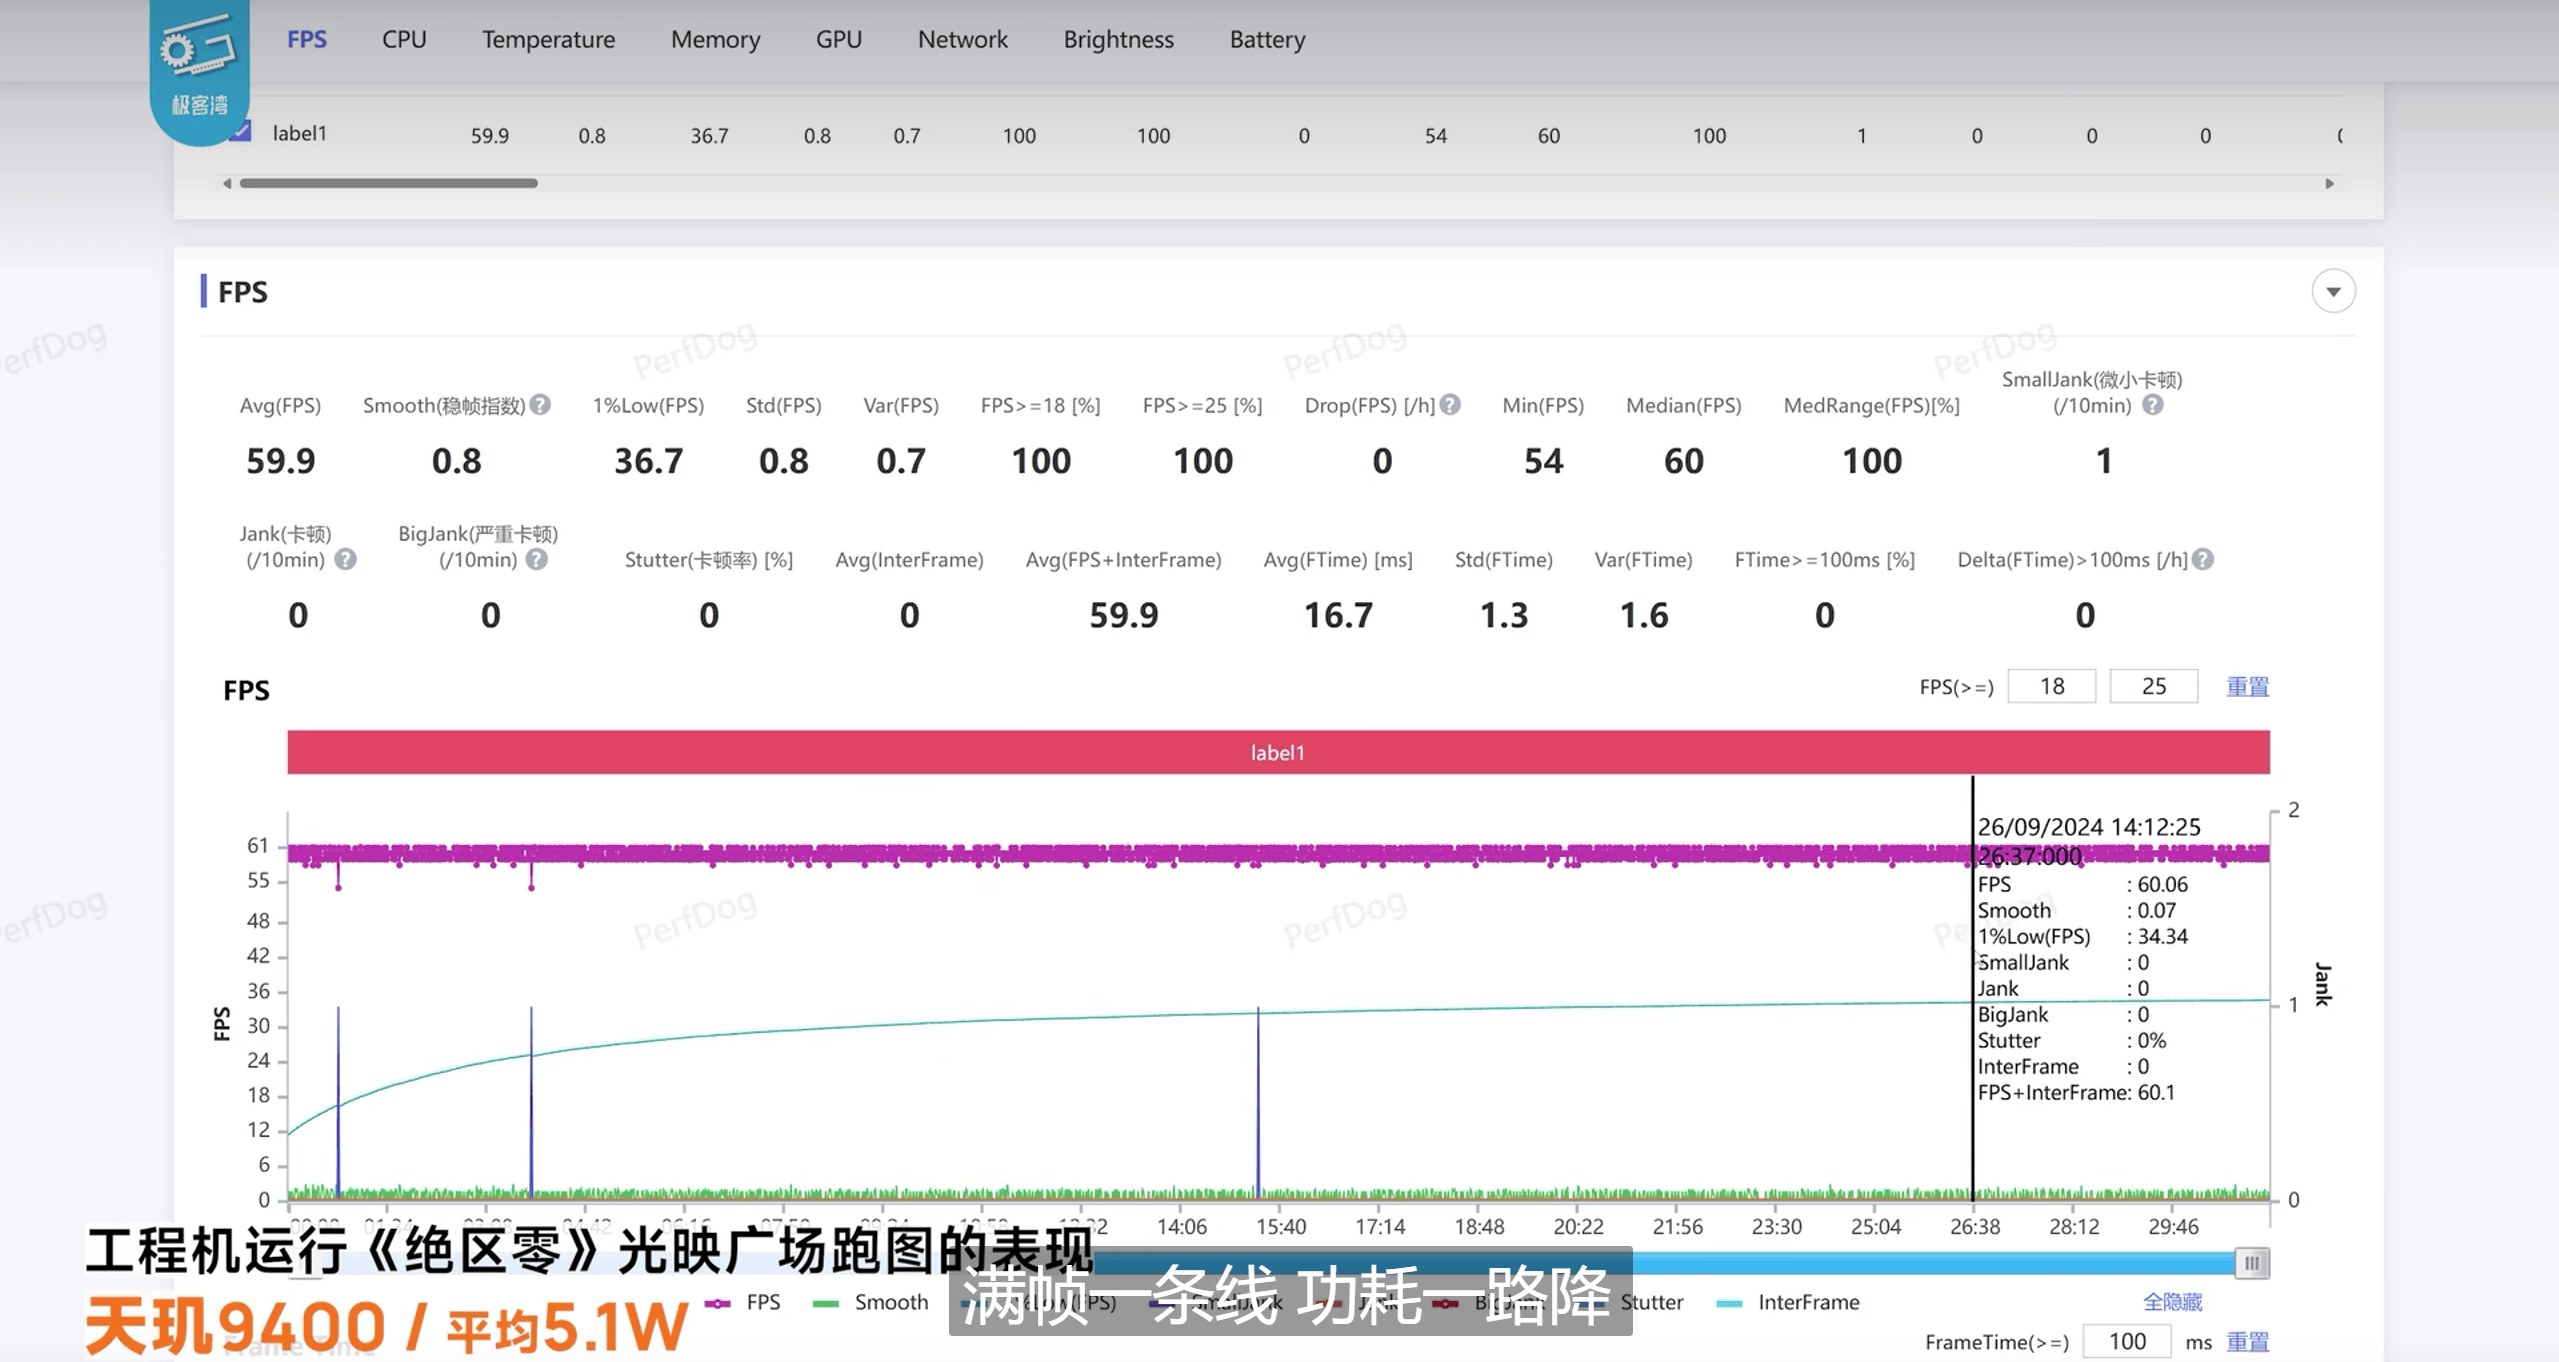Click help icon beside BigJank (/10min)

coord(537,560)
